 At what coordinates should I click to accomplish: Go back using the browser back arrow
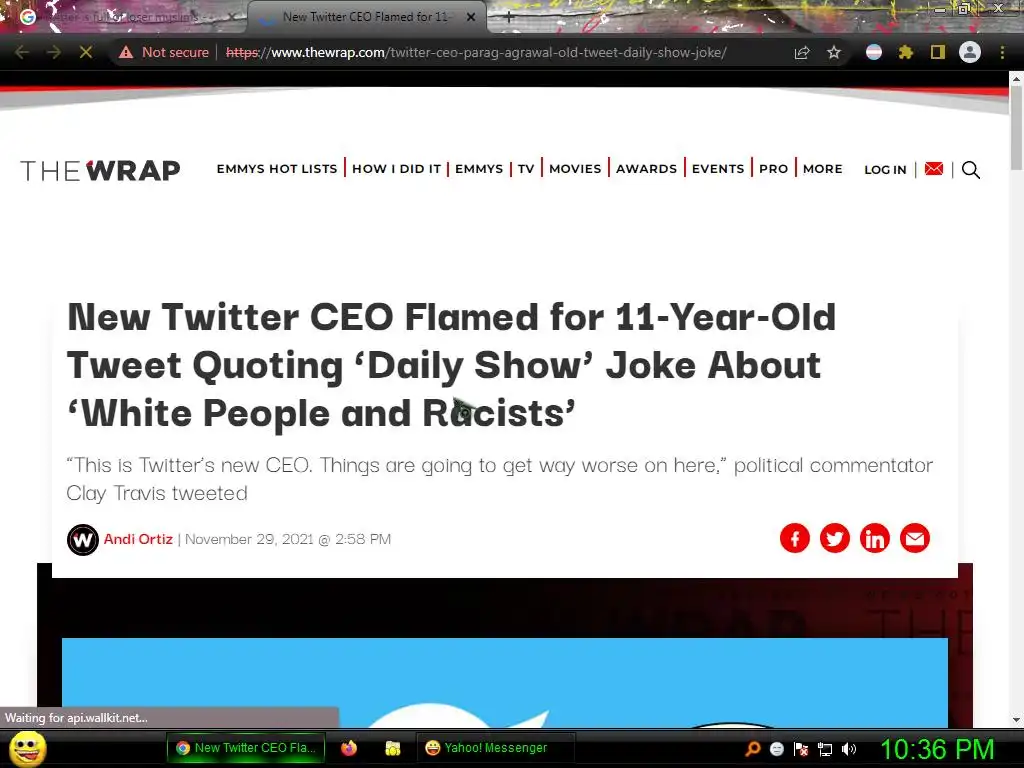point(22,52)
